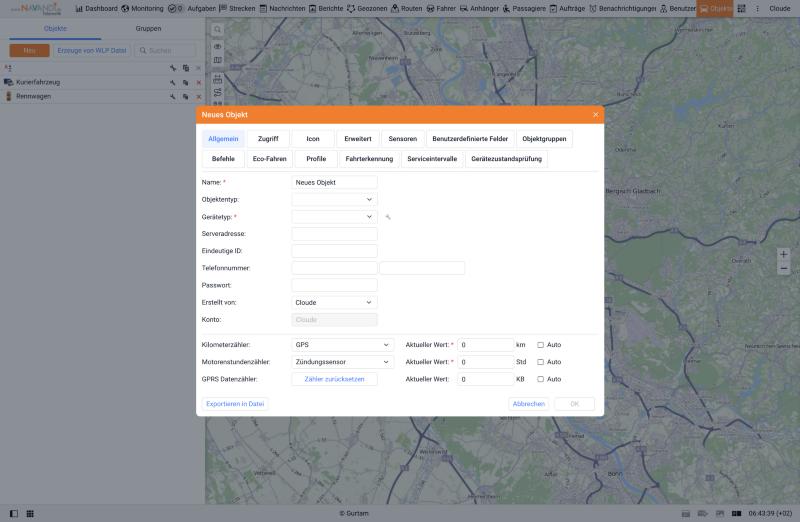Screen dimensions: 800x522
Task: Open the Gerätezustandsprüfung tab
Action: (507, 159)
